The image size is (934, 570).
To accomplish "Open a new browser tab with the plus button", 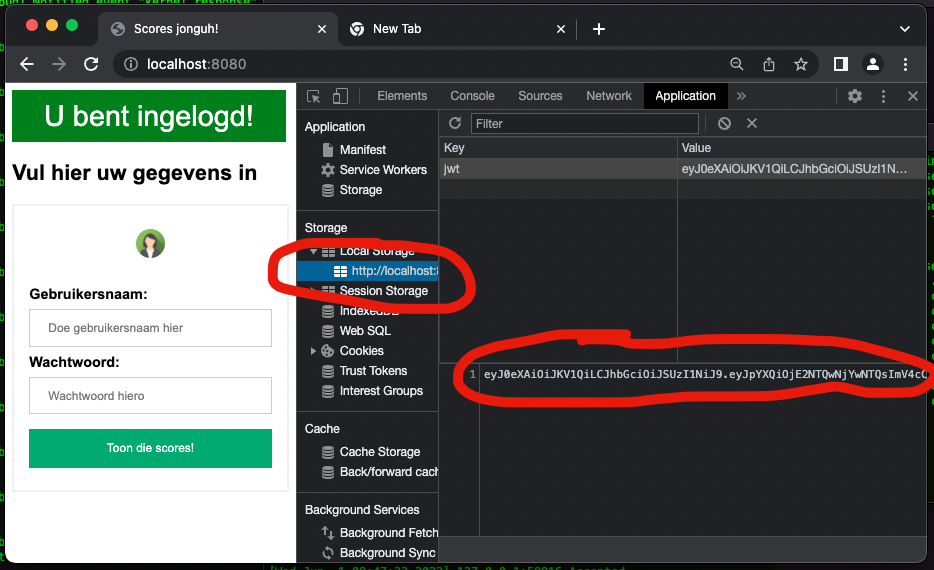I will pos(599,29).
